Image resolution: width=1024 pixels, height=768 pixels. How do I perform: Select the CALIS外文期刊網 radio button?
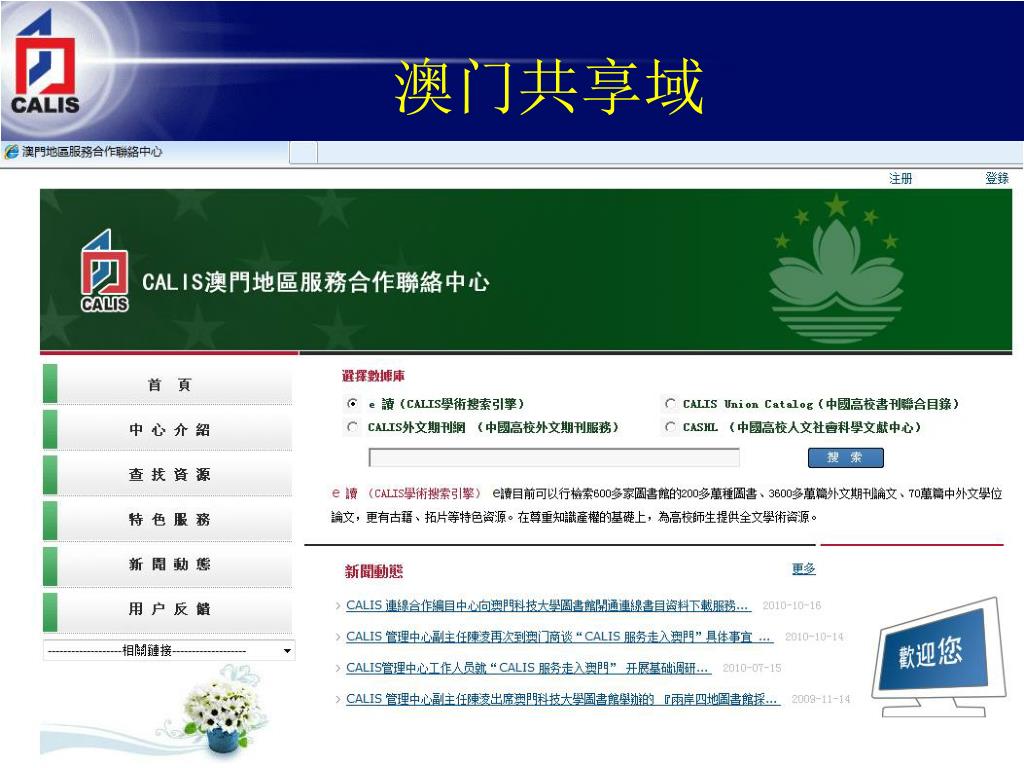coord(353,427)
